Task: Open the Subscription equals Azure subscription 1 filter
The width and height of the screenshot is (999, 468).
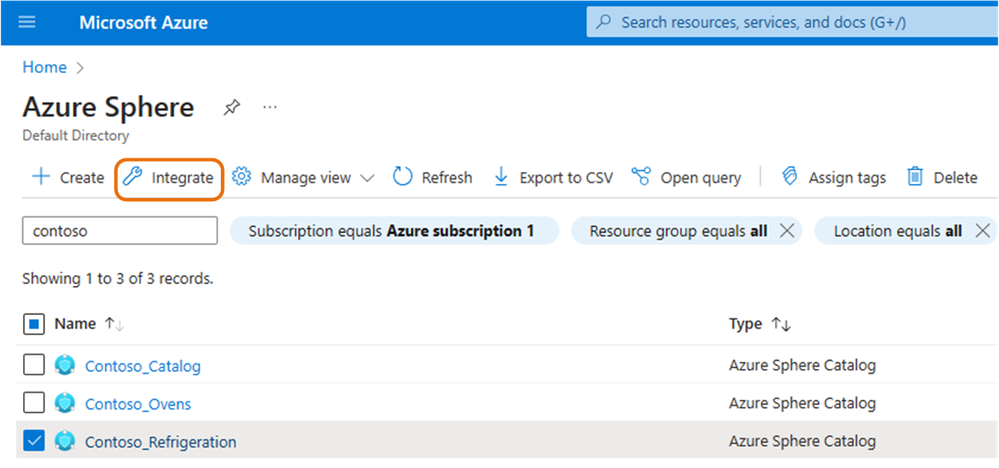Action: [x=394, y=230]
